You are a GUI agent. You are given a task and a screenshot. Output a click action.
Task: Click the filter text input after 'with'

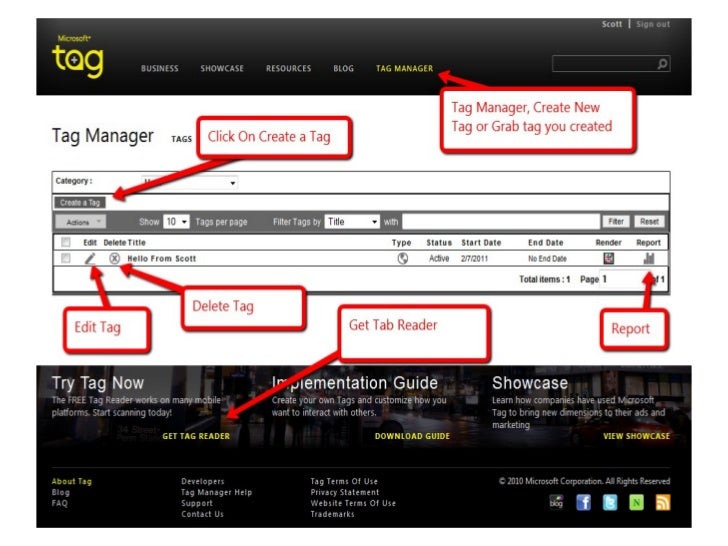500,221
